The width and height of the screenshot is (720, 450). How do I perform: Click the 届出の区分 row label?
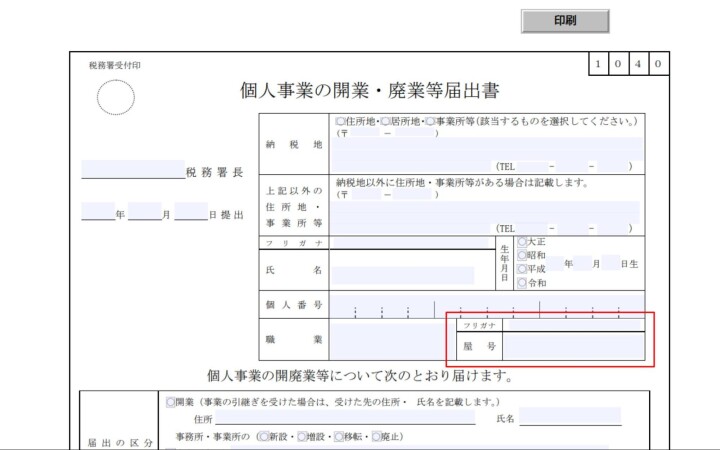click(x=120, y=443)
